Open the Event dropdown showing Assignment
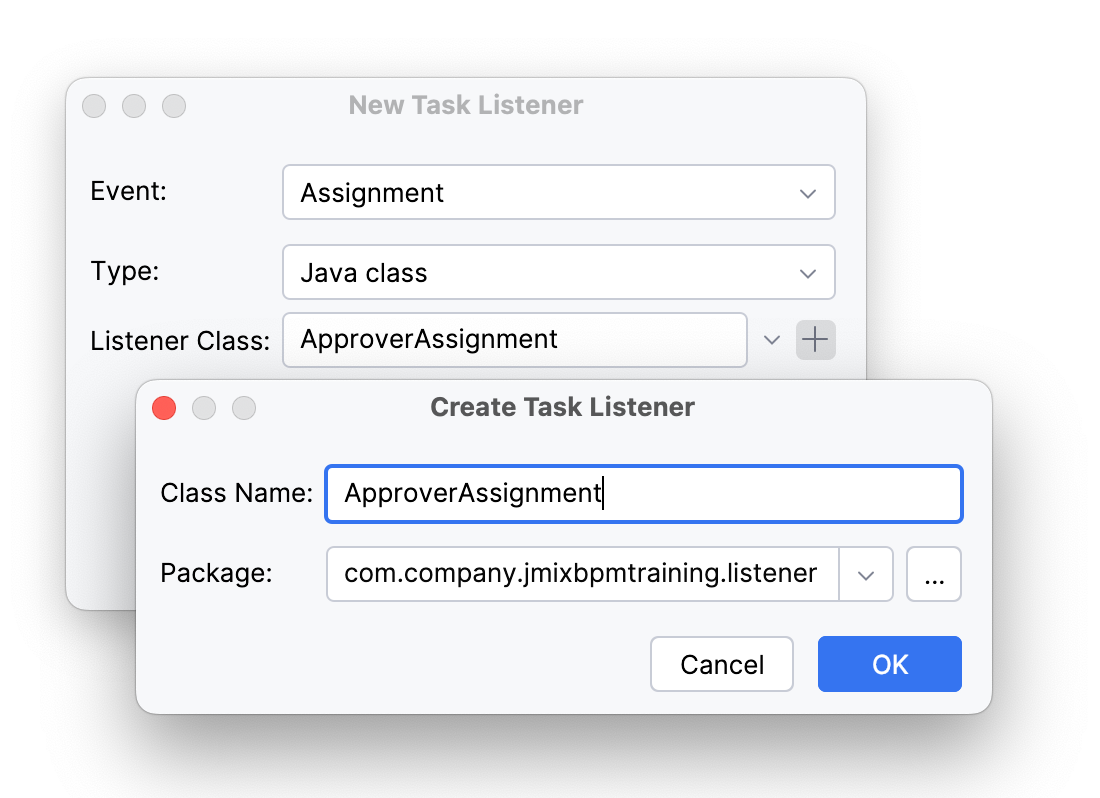The image size is (1100, 798). tap(558, 192)
